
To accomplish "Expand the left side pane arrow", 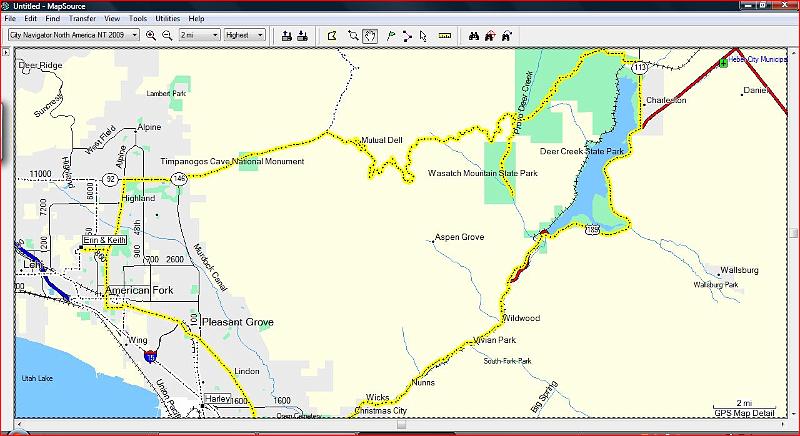I will coord(6,52).
